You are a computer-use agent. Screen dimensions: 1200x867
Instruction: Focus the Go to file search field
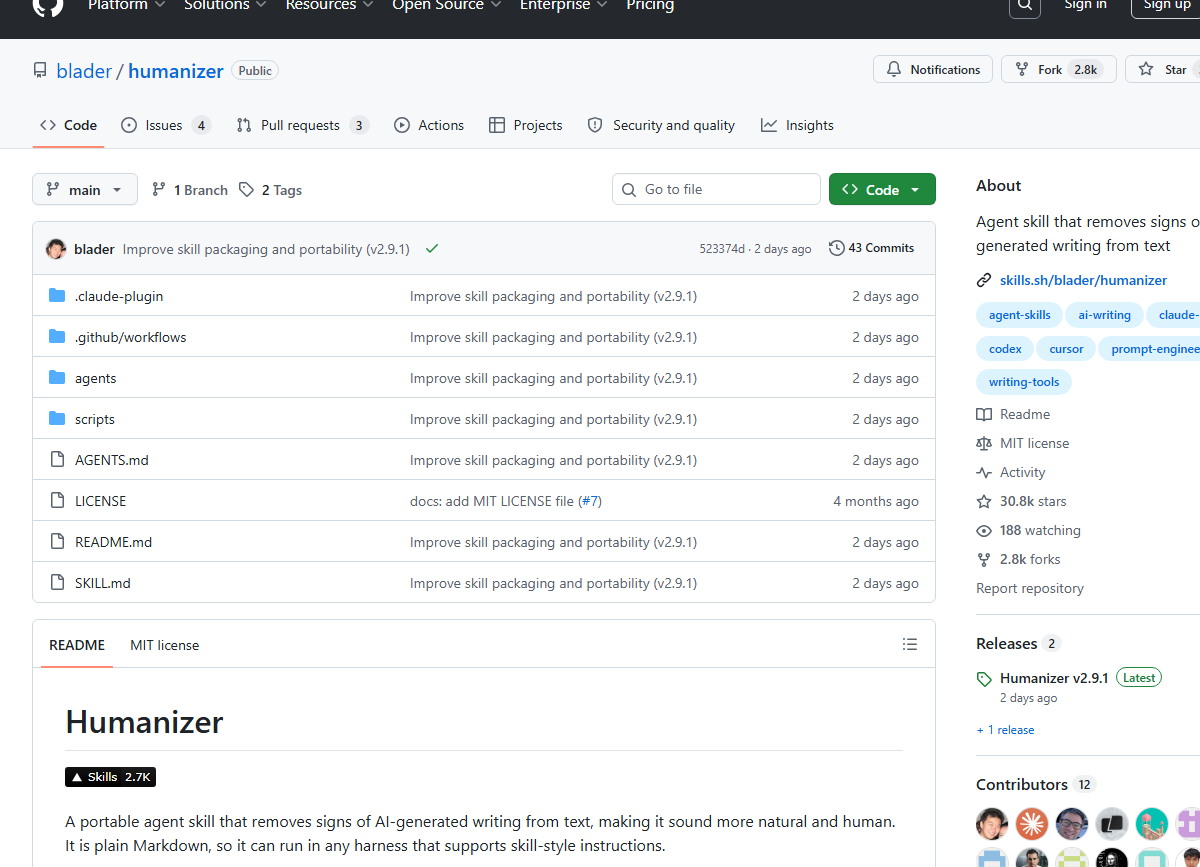point(716,189)
